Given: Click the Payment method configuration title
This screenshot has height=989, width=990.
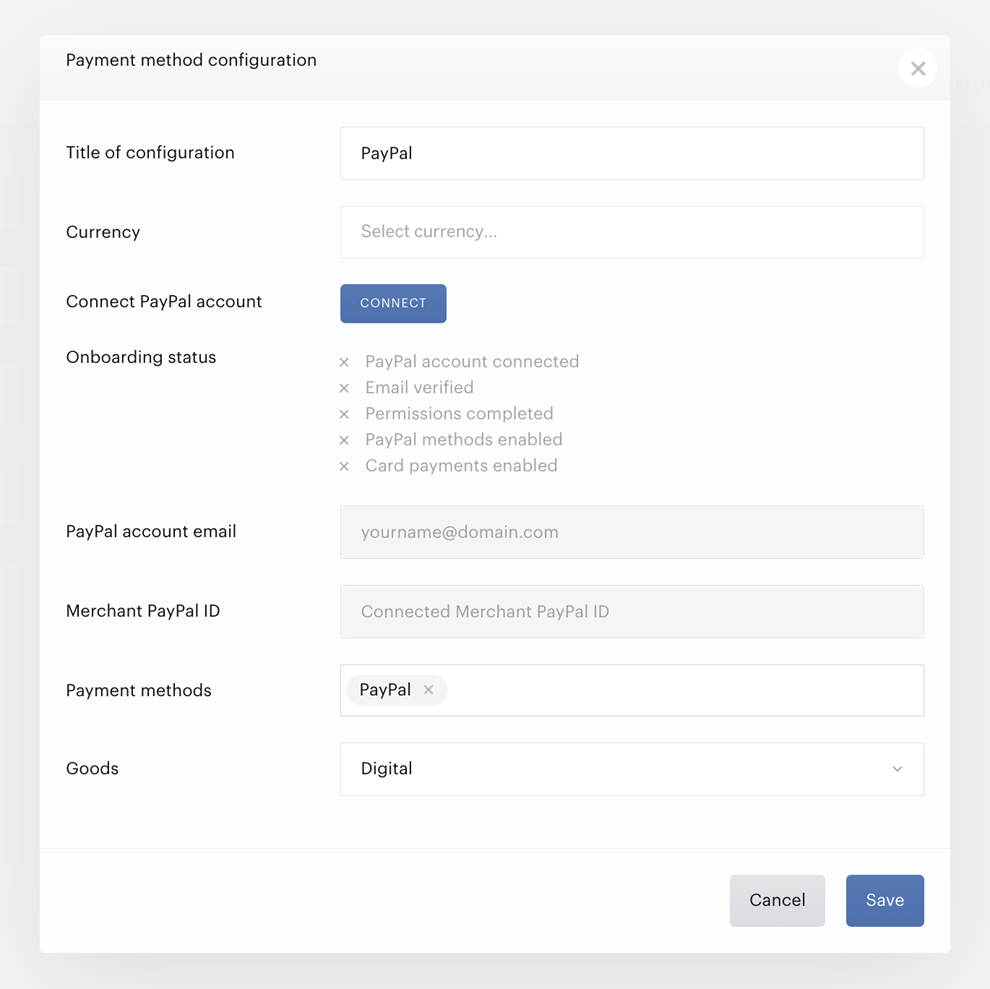Looking at the screenshot, I should pyautogui.click(x=191, y=60).
